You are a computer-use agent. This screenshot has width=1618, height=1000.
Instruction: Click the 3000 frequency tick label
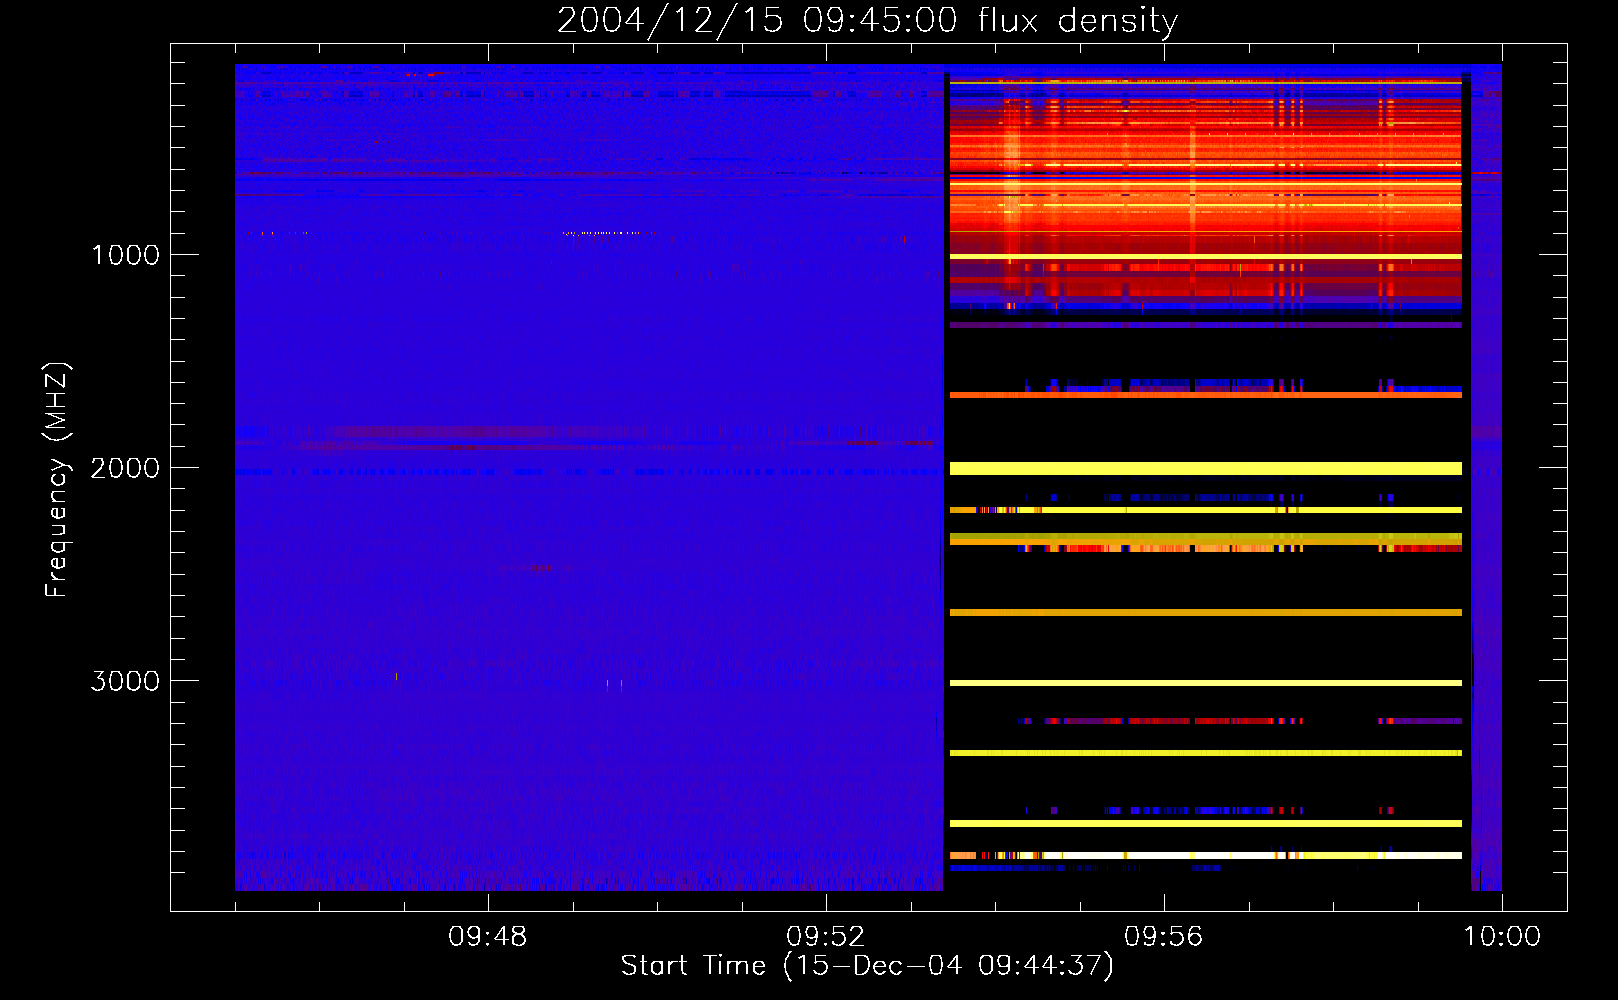125,681
